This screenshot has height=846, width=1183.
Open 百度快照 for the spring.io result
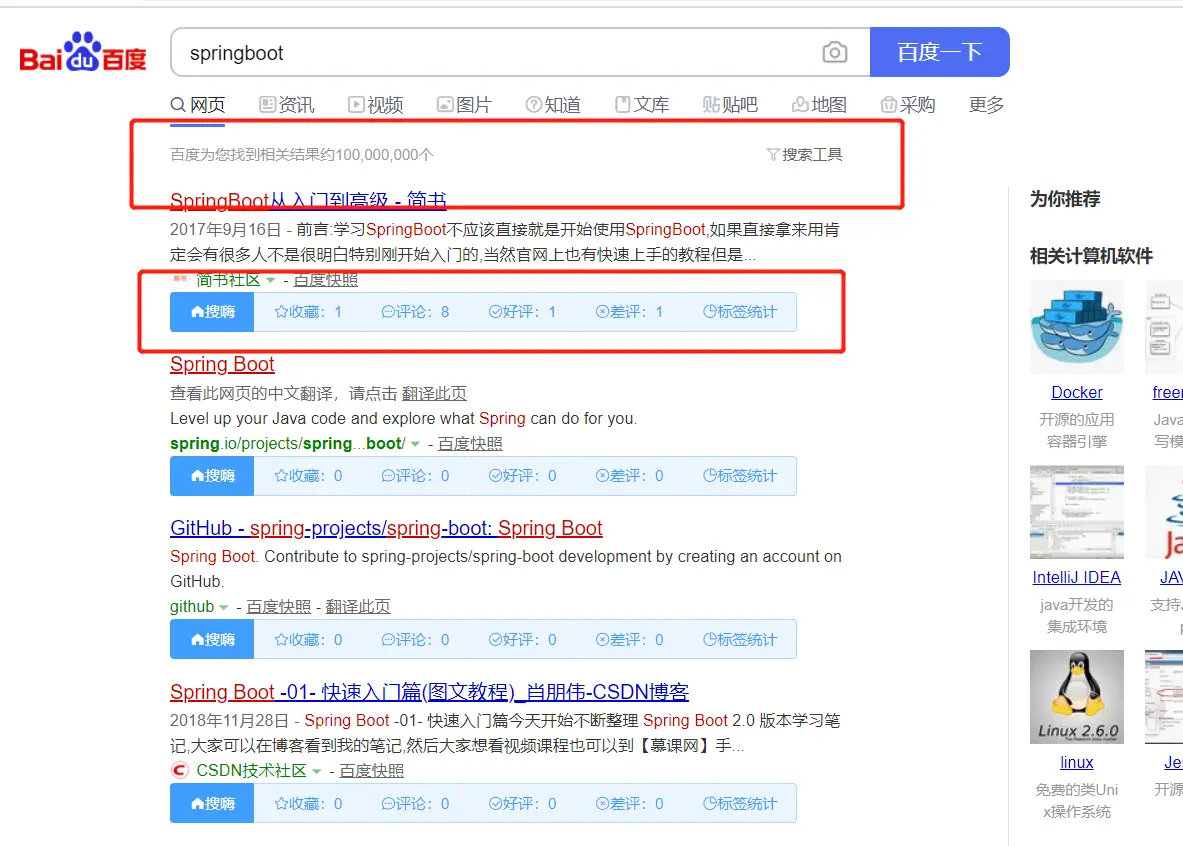point(470,444)
